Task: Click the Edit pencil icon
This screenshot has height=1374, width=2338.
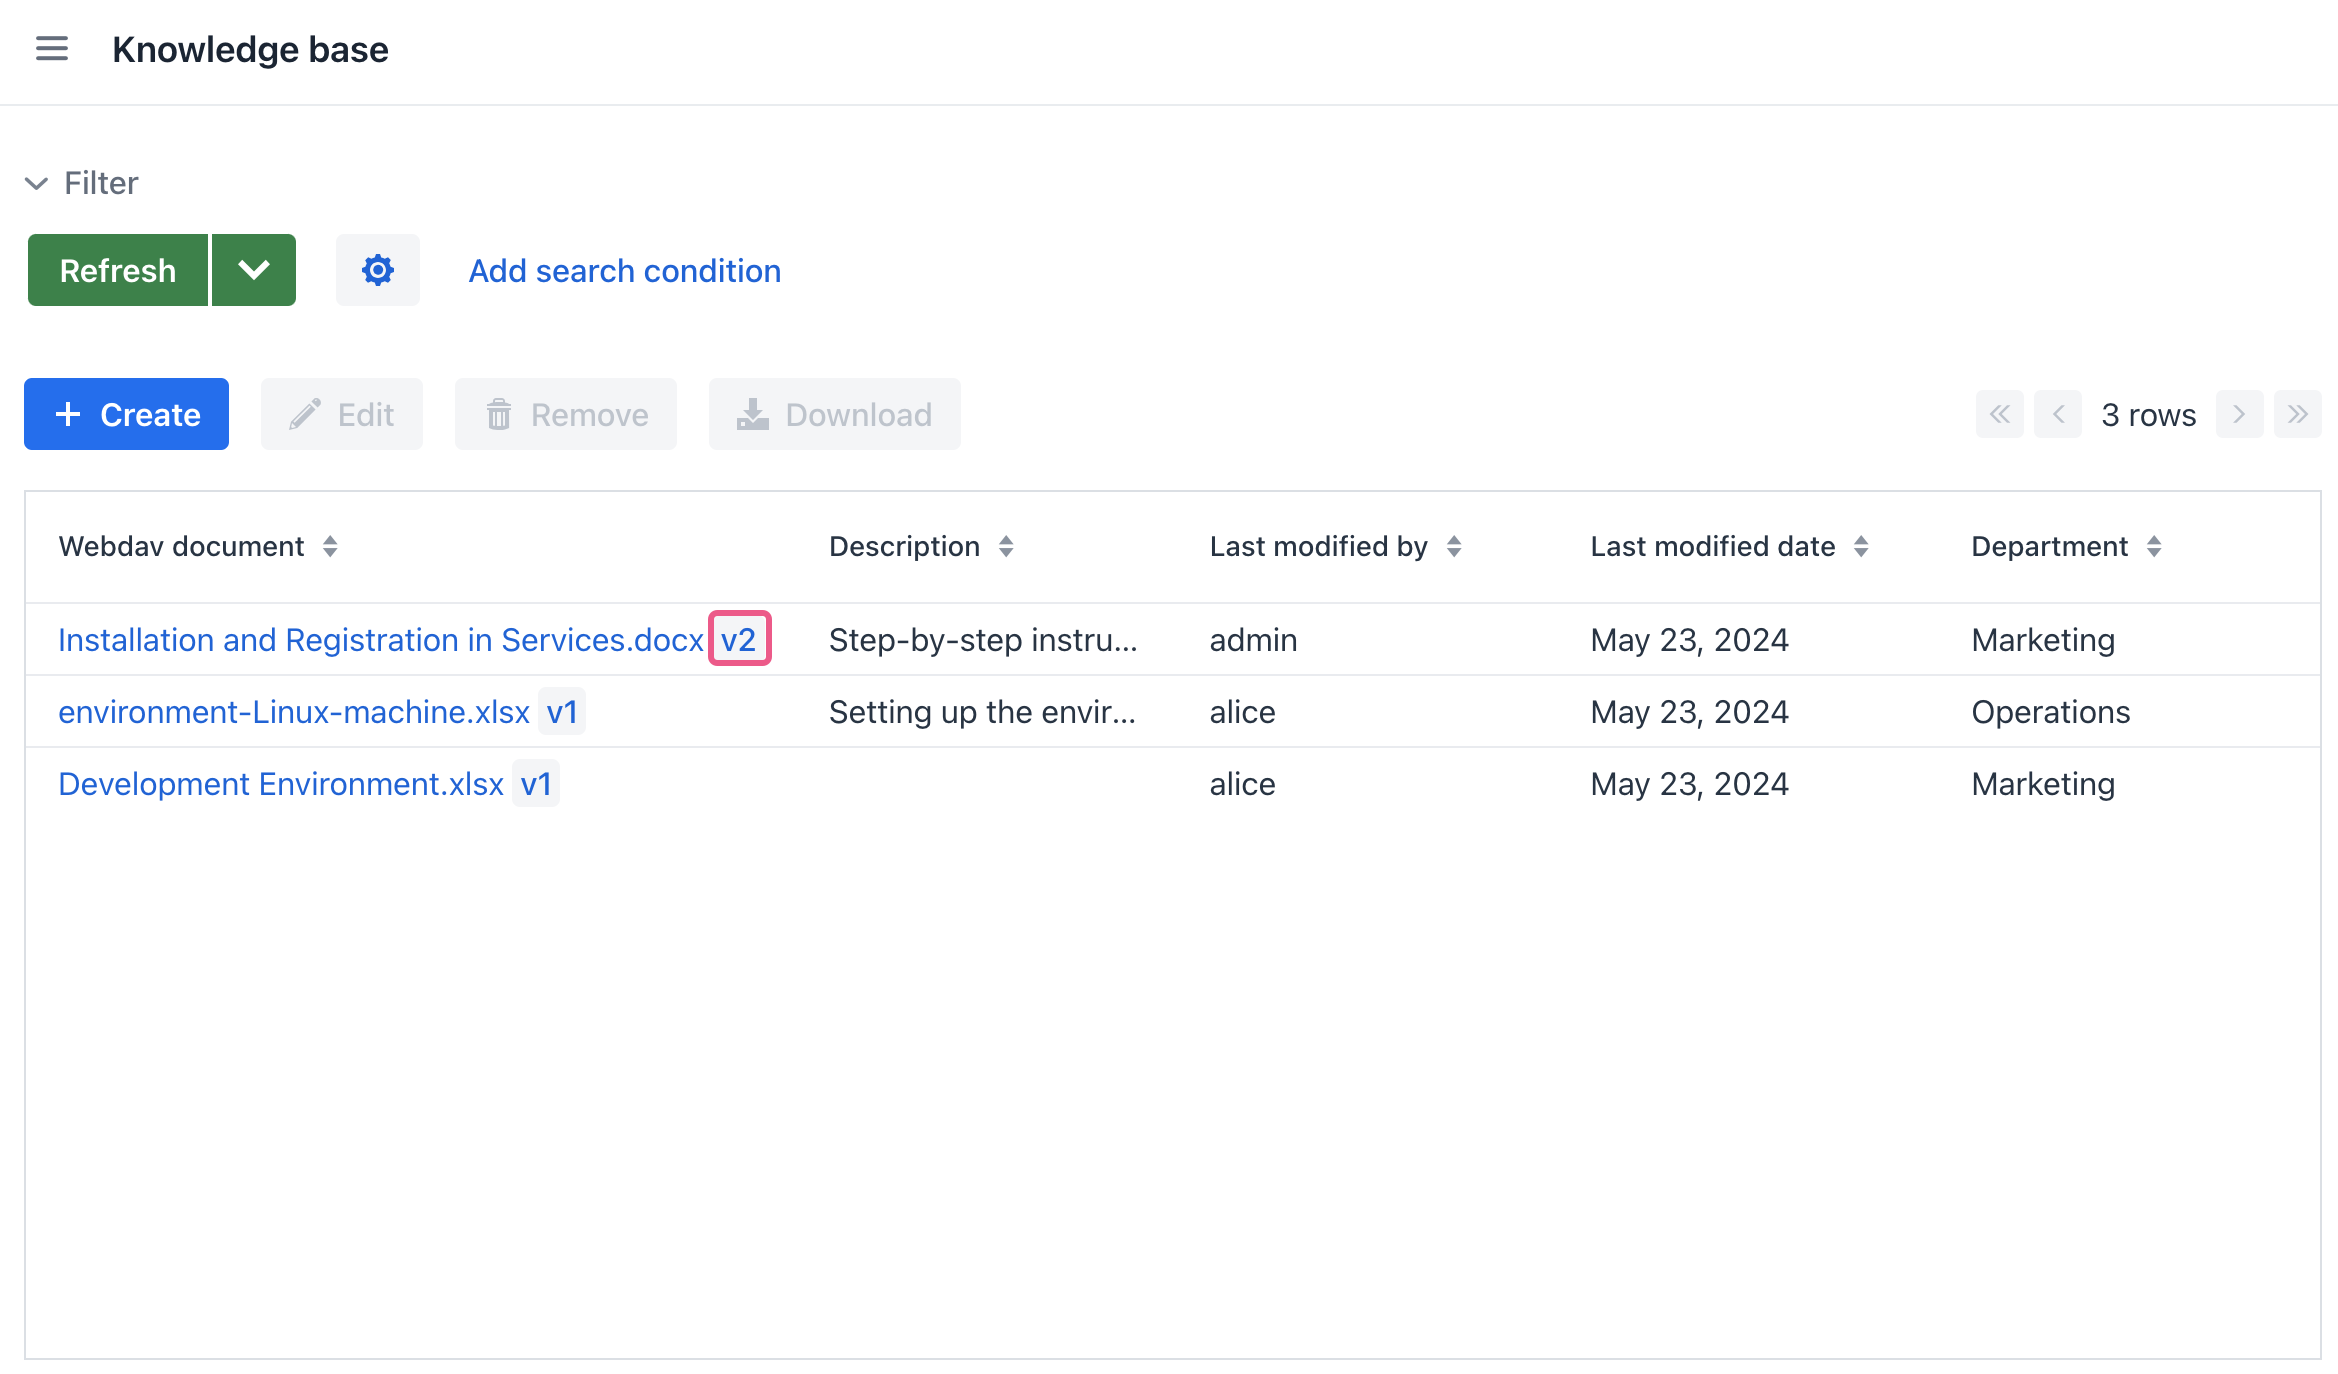Action: (x=307, y=414)
